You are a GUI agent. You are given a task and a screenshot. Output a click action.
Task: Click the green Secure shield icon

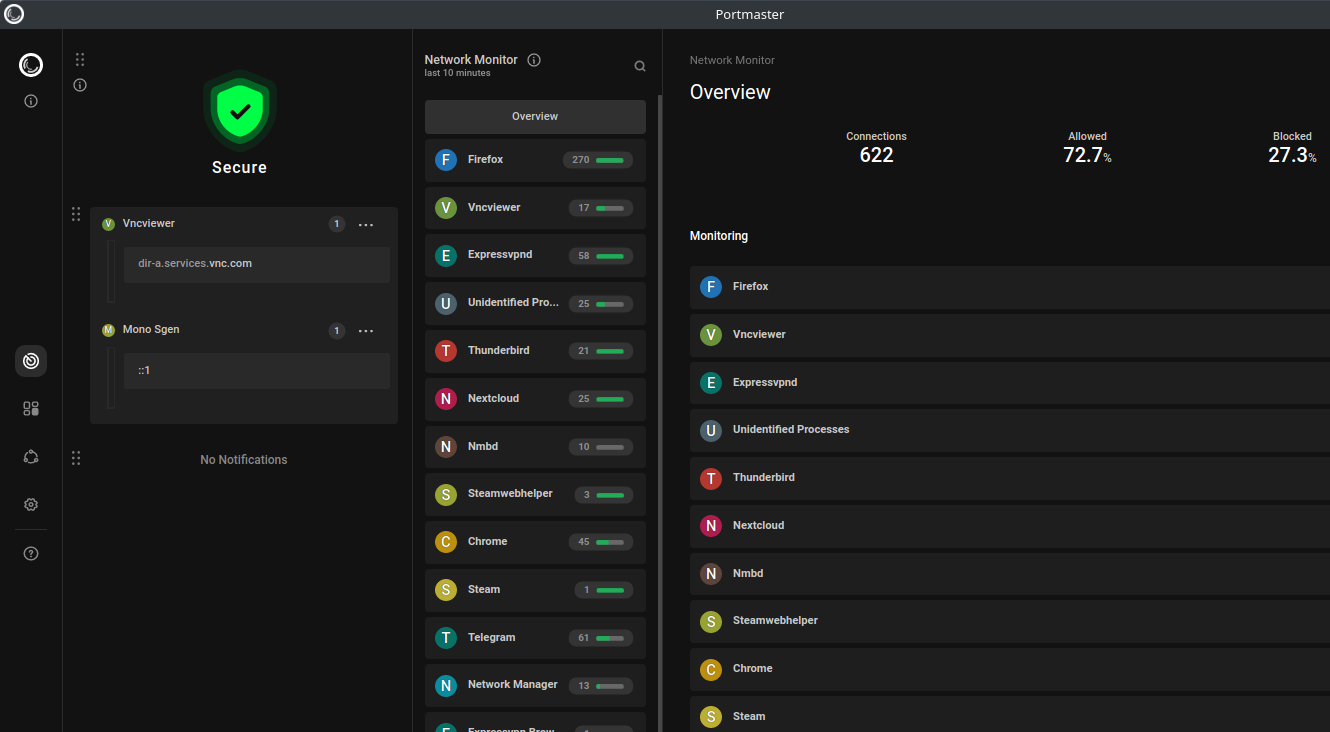point(240,109)
